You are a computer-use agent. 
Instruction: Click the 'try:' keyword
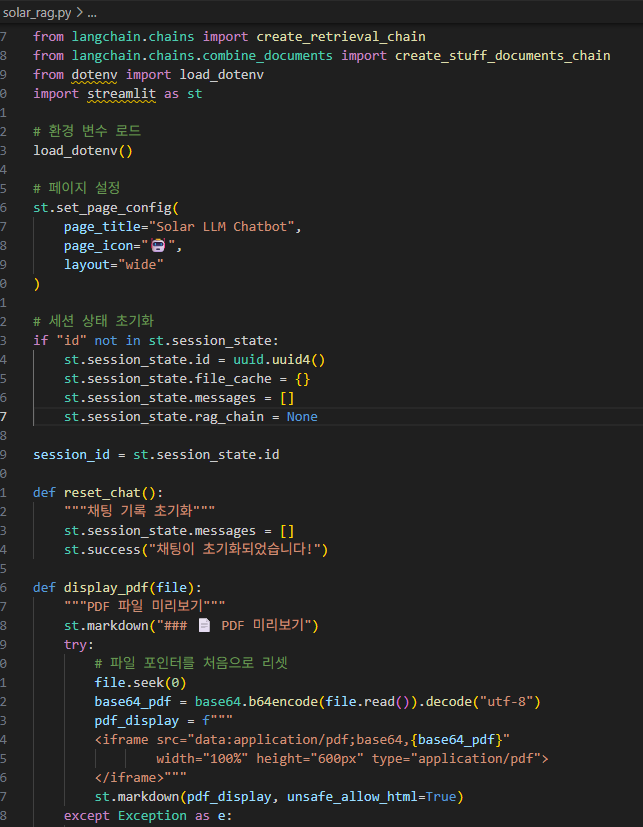tap(79, 645)
